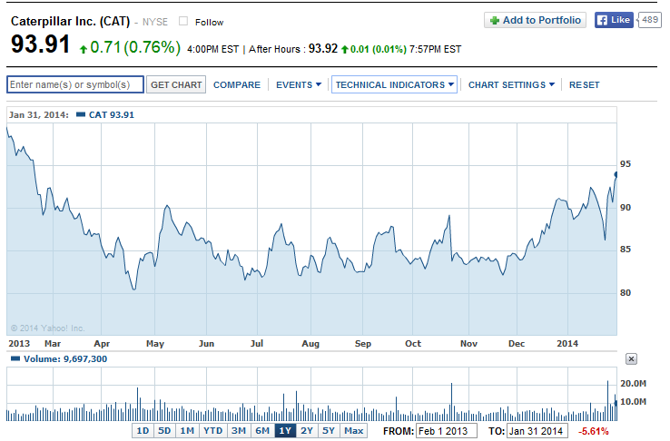Click the RESET link
Image resolution: width=670 pixels, height=441 pixels.
click(584, 85)
